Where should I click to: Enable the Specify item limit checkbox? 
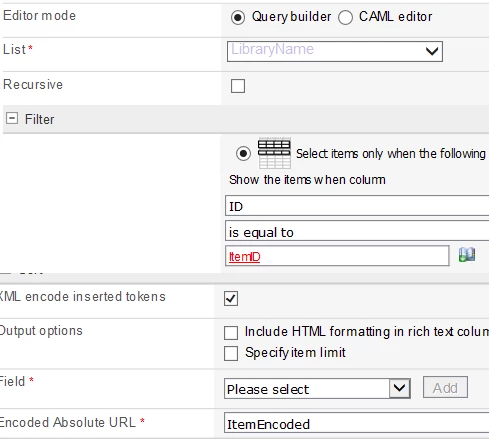[231, 353]
